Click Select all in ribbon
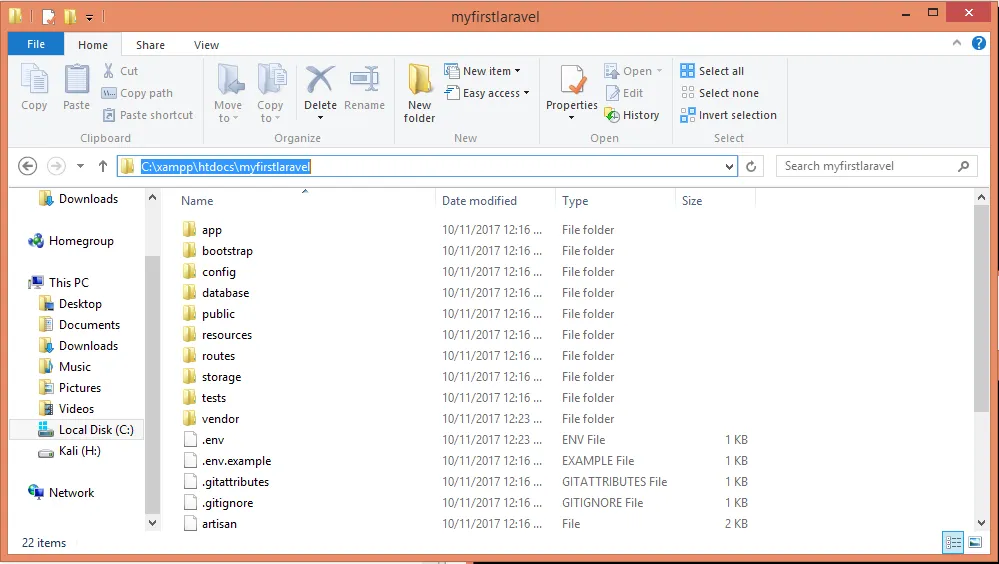This screenshot has height=564, width=999. click(712, 71)
